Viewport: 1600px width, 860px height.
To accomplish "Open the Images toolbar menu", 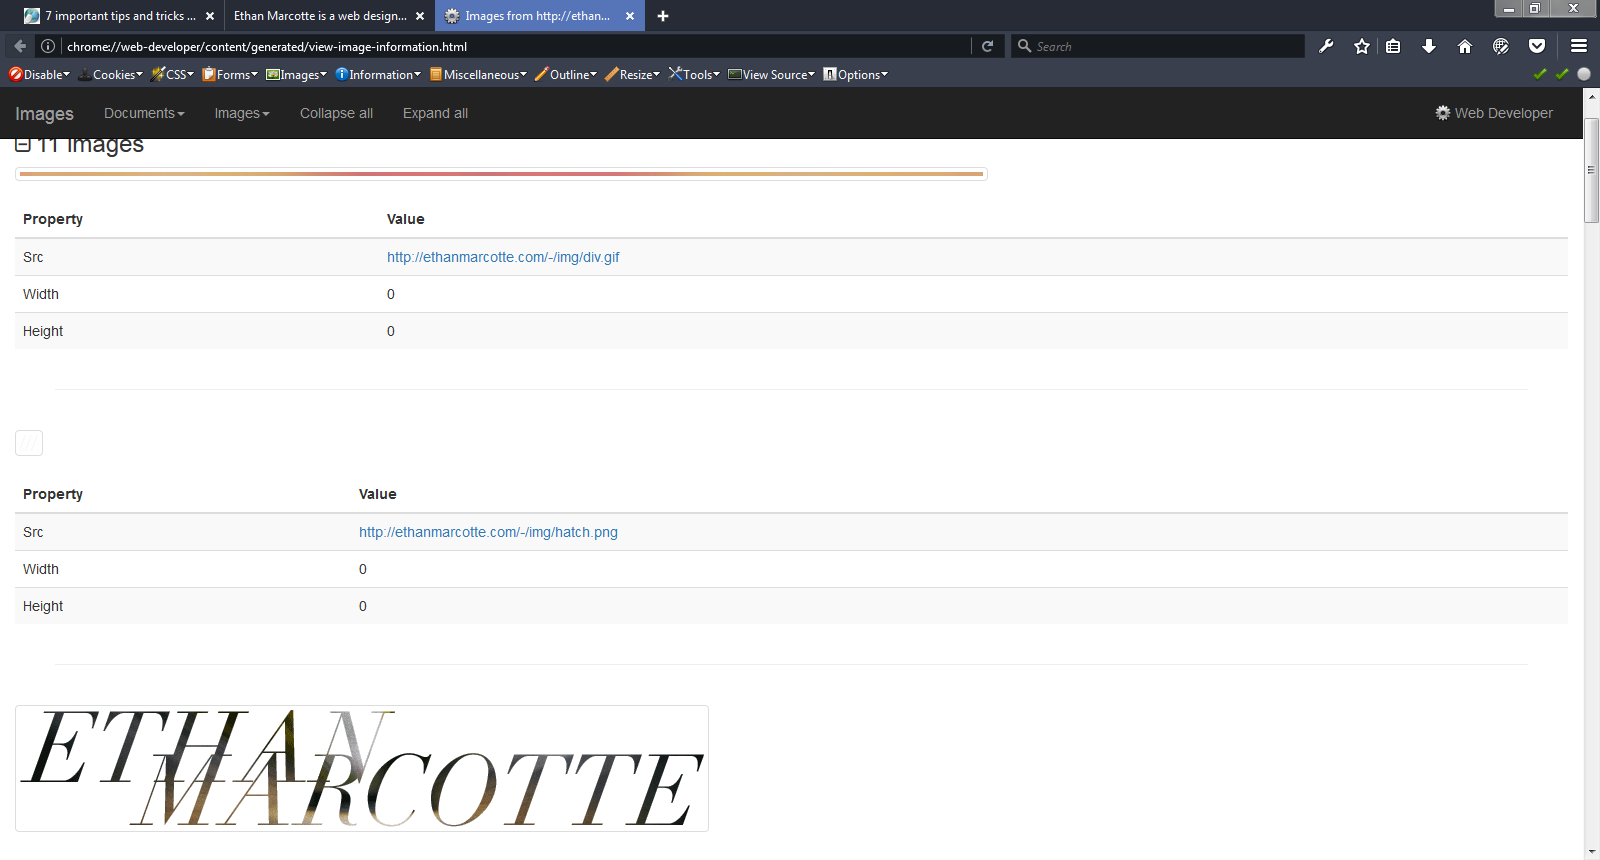I will tap(296, 74).
